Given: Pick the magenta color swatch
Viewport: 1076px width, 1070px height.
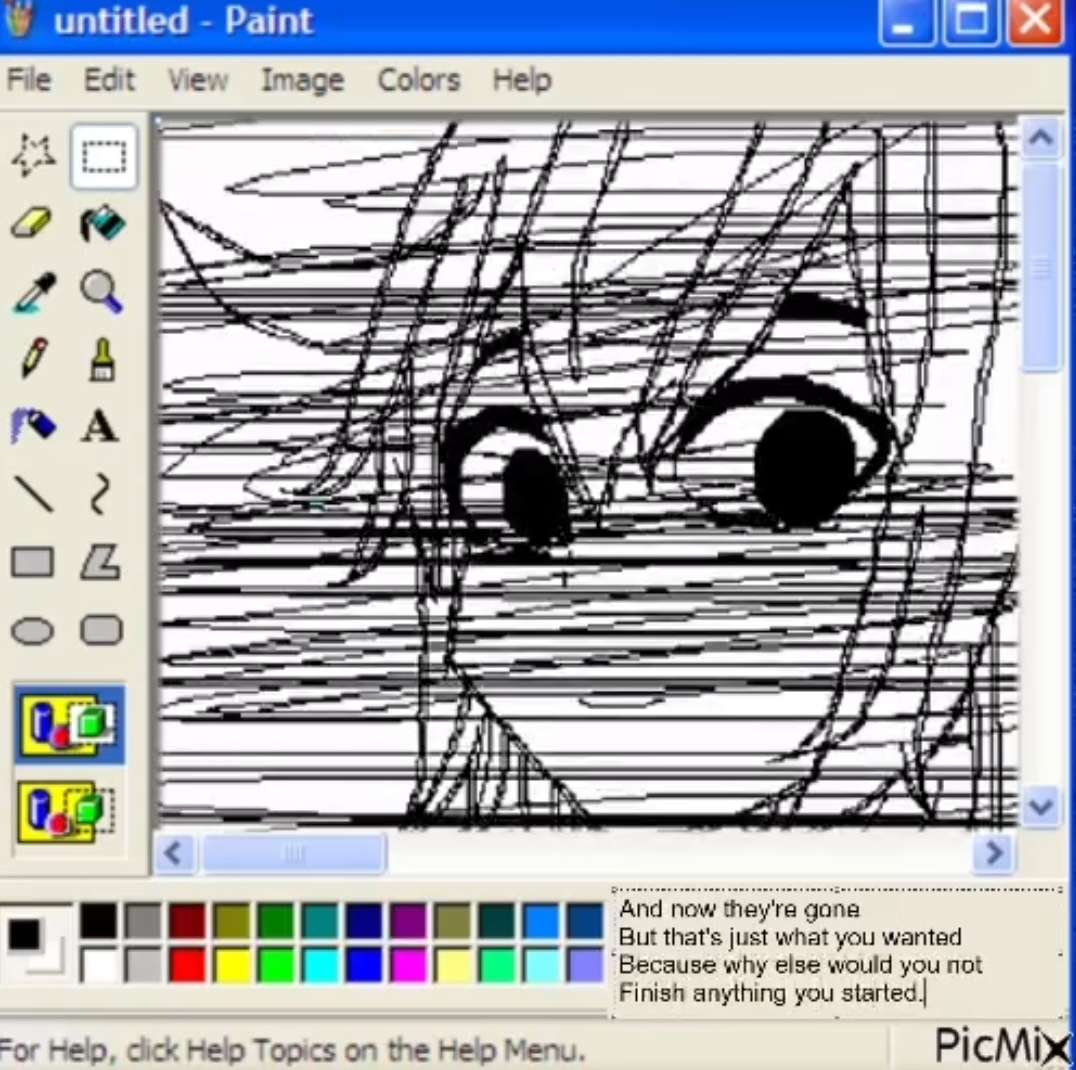Looking at the screenshot, I should pos(408,964).
